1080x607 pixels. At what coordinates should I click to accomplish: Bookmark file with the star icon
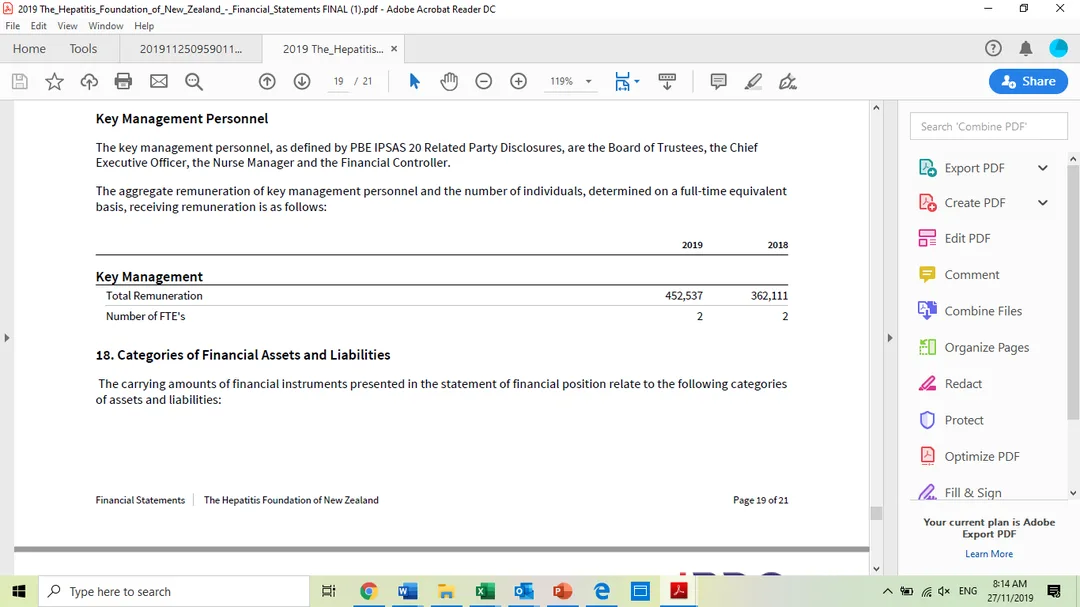pos(54,81)
